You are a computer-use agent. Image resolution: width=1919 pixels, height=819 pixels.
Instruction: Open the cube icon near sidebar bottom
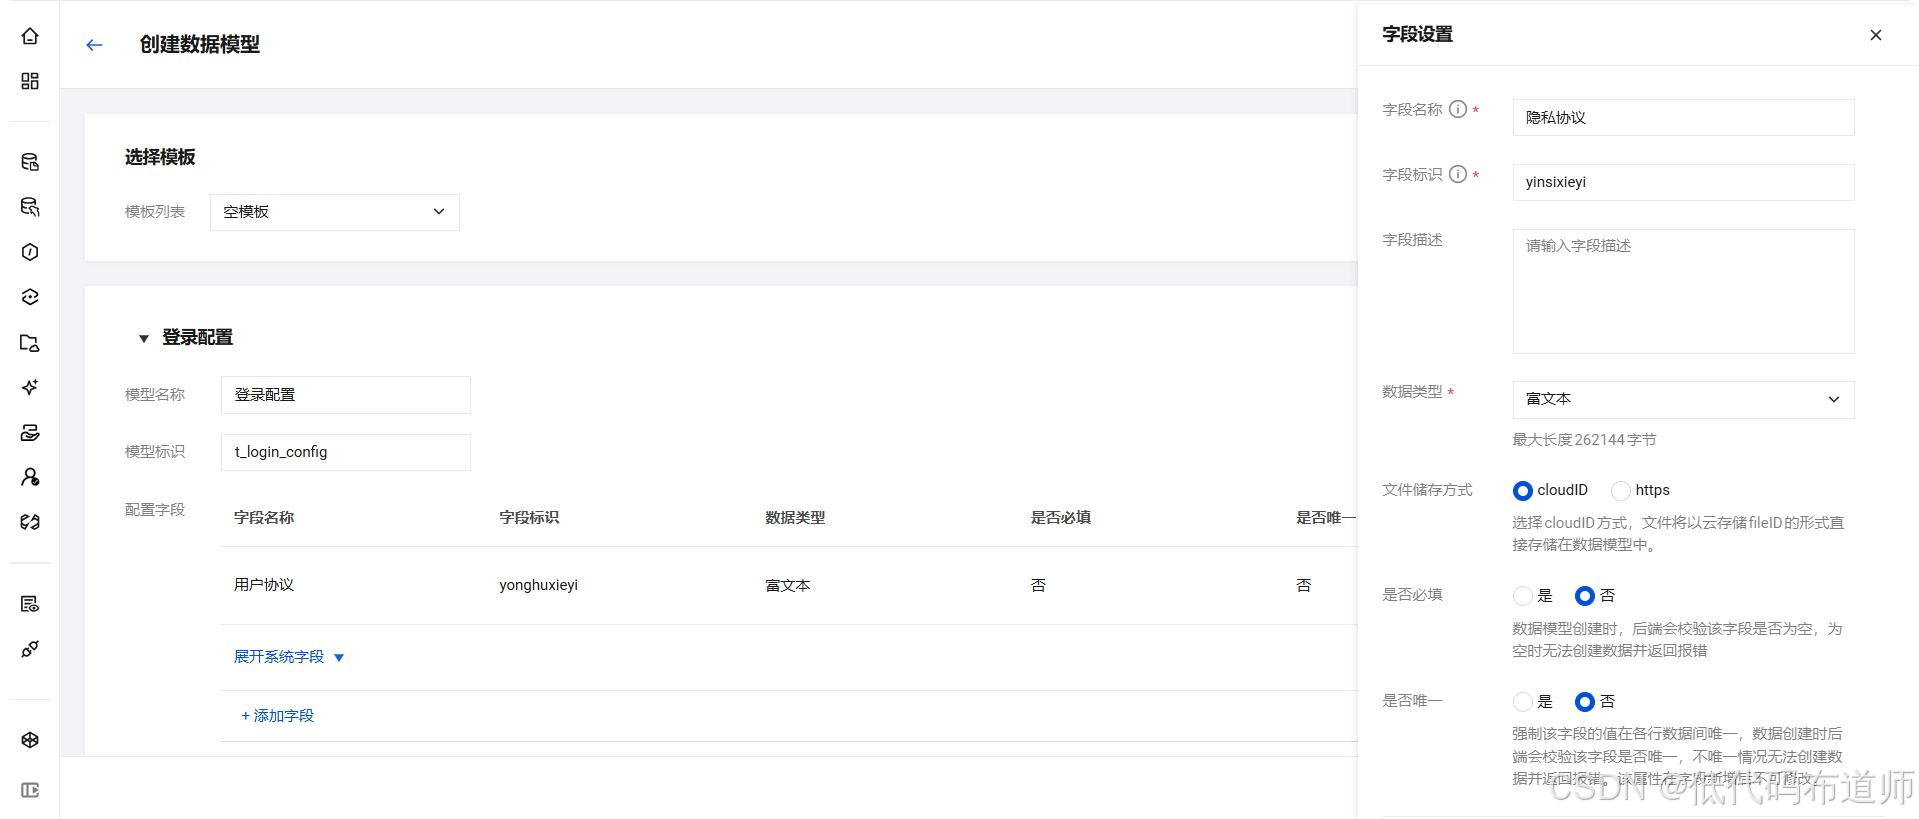point(30,740)
